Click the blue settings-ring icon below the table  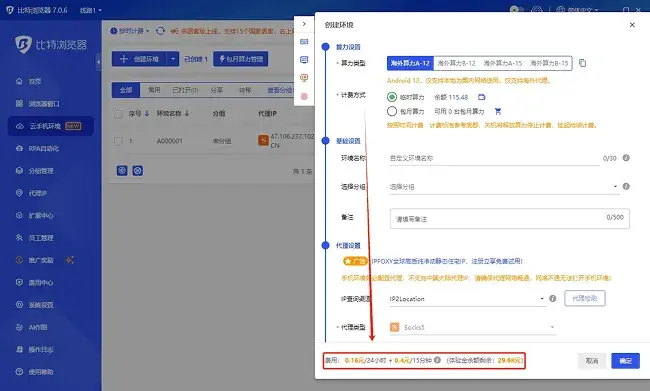click(x=122, y=170)
